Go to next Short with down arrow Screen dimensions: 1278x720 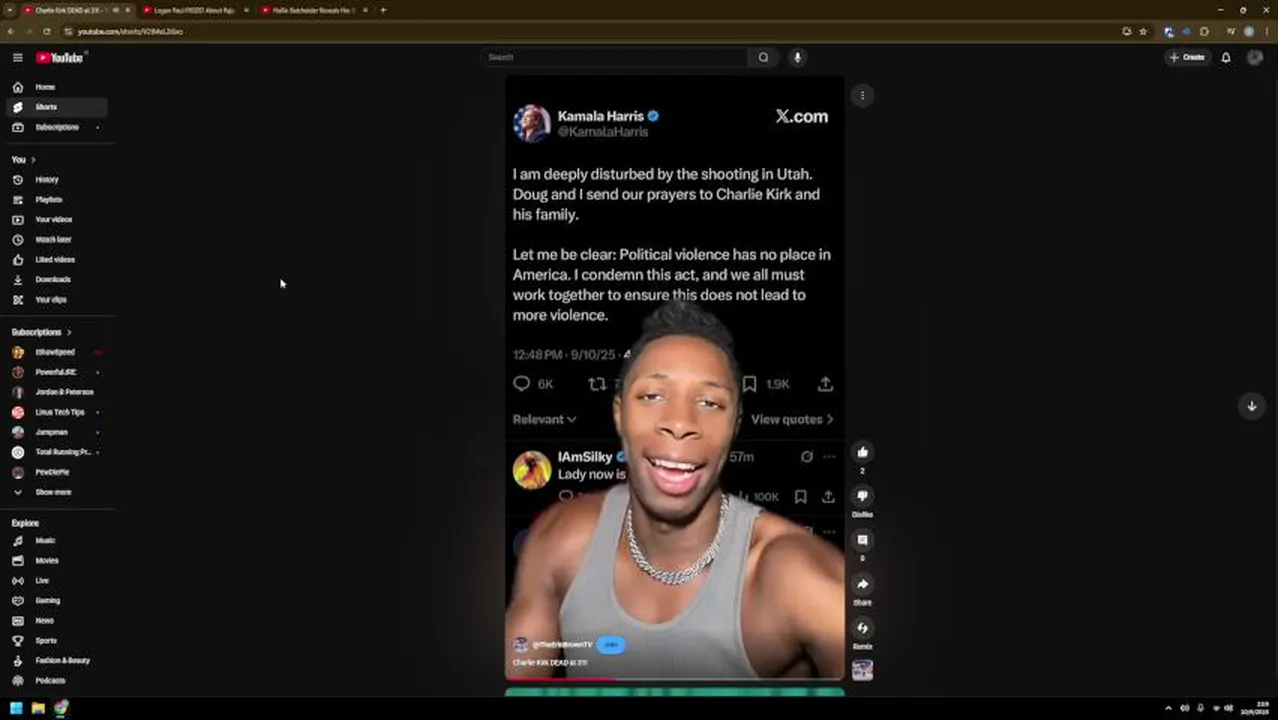(1251, 406)
